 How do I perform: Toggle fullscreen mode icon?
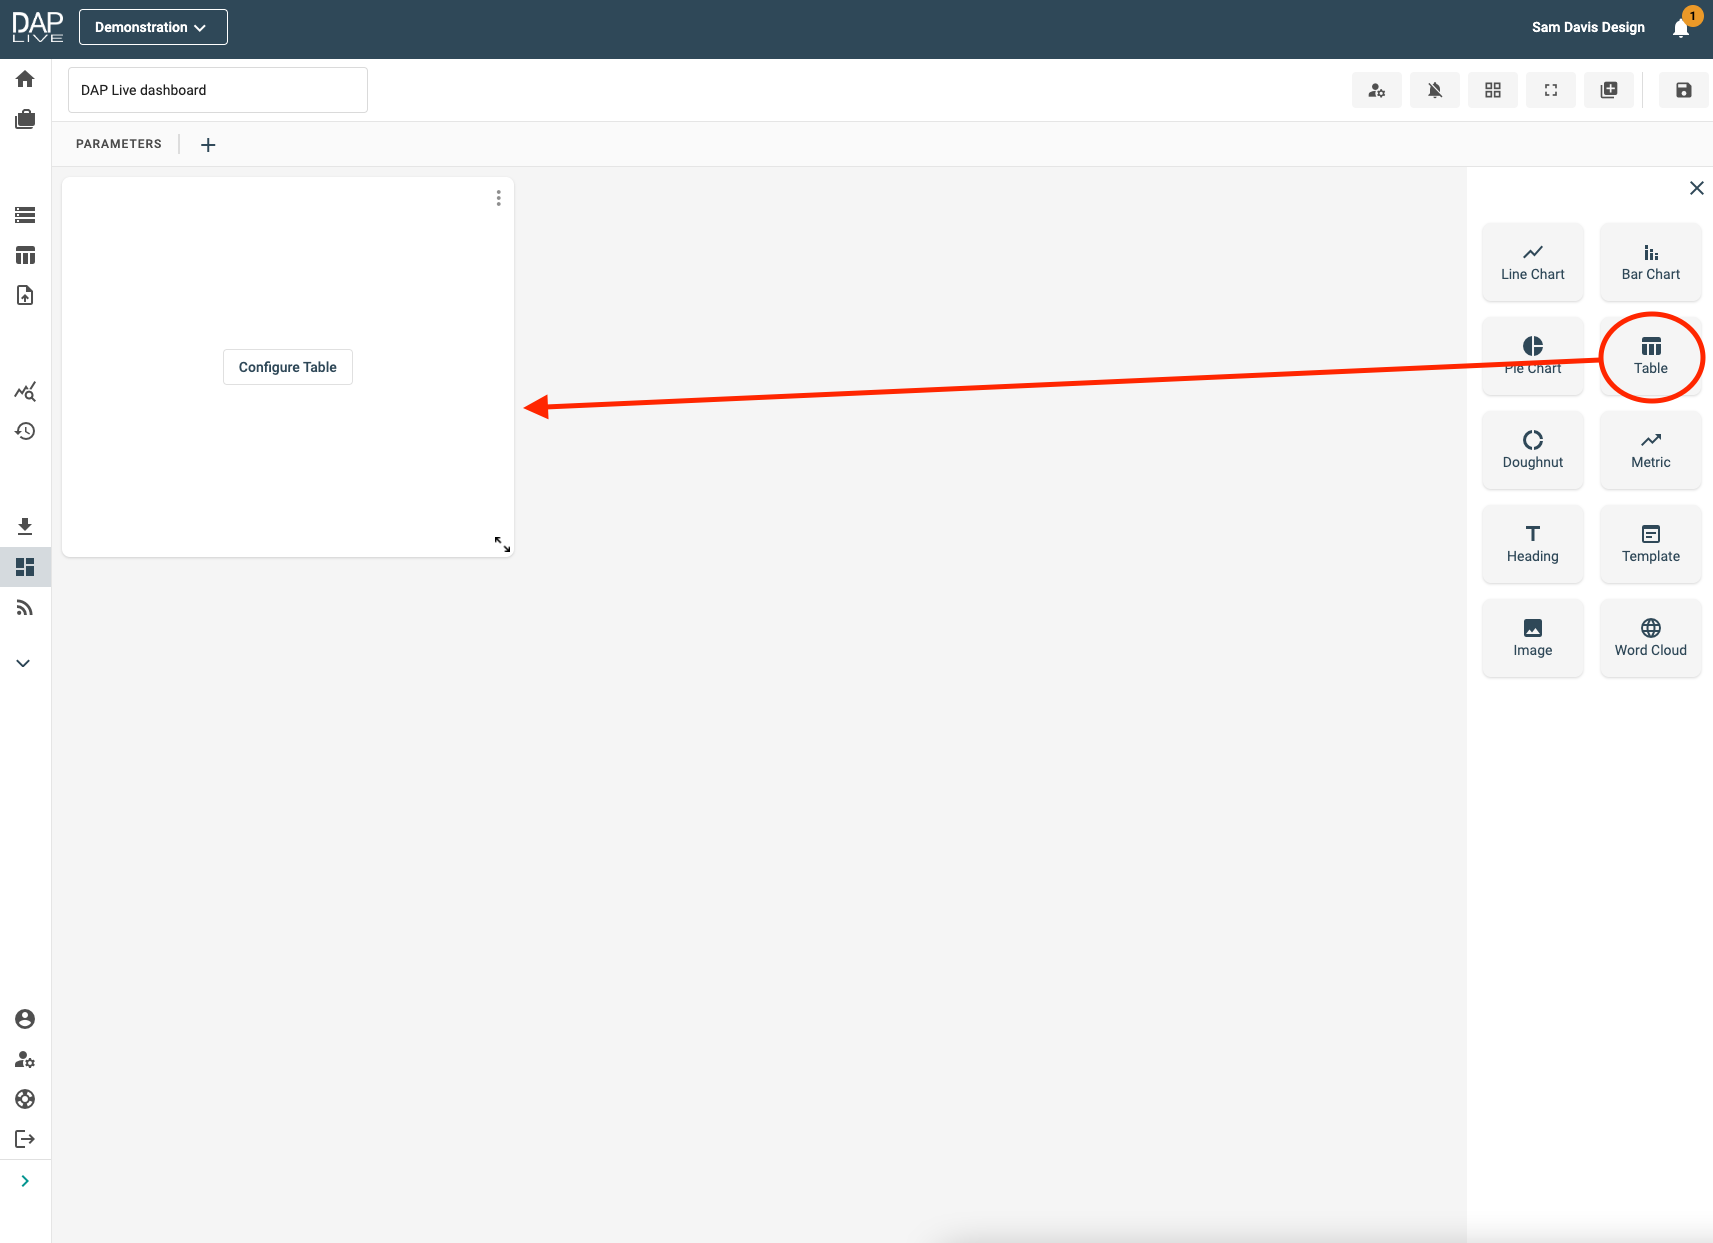(1550, 90)
